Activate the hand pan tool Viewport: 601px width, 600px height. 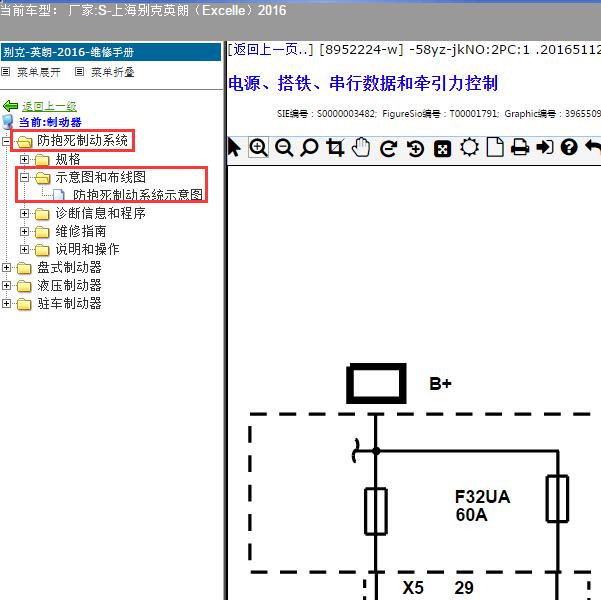coord(361,148)
